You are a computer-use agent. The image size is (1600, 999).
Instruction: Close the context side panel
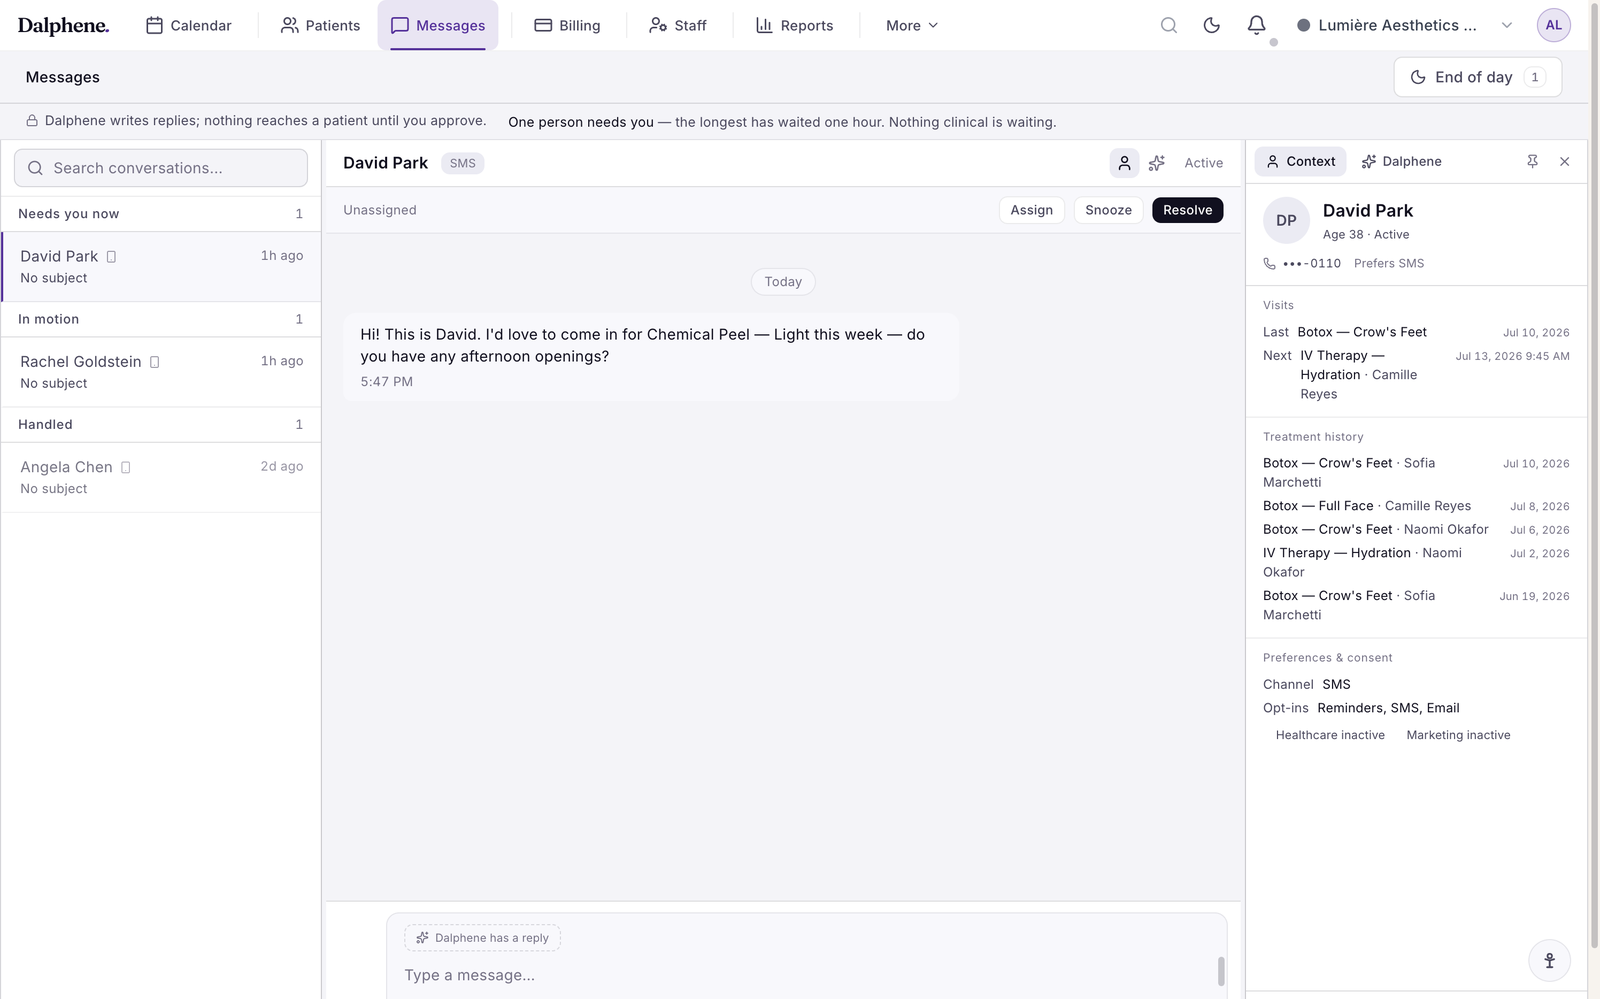(1565, 161)
